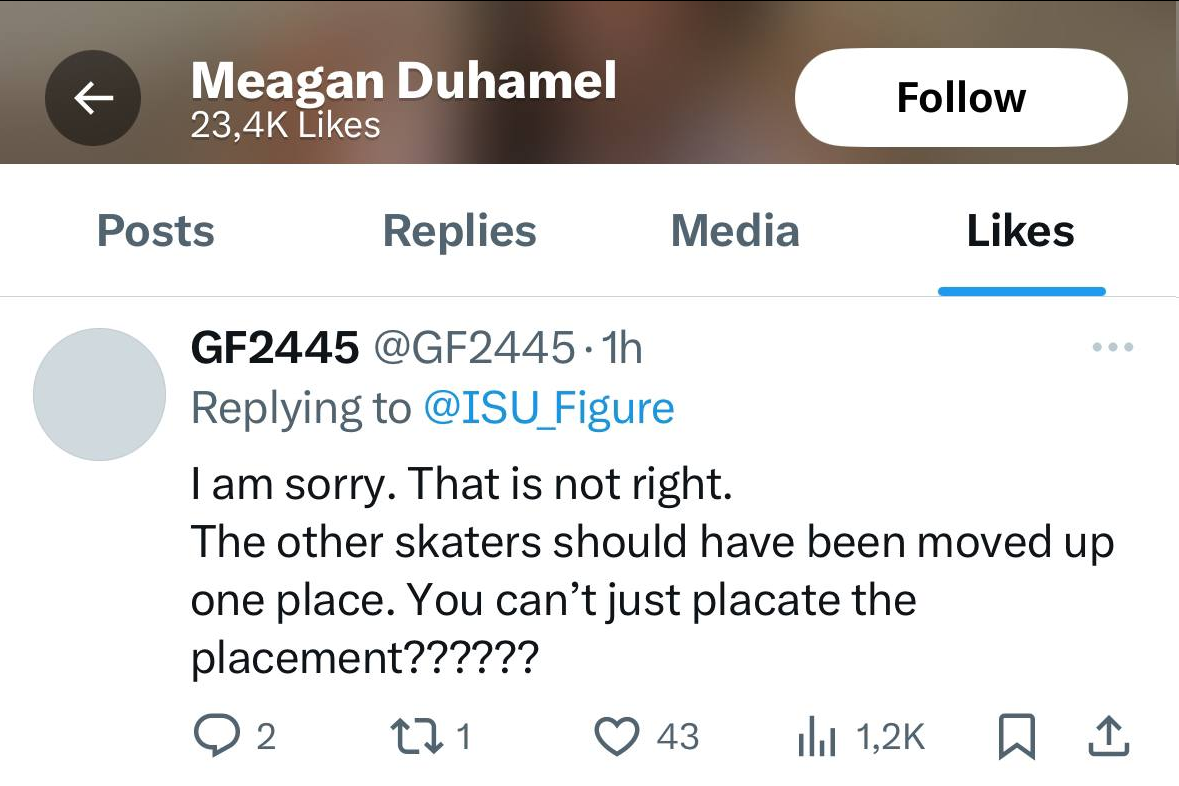
Task: Open the @GF2445 handle link
Action: tap(474, 348)
